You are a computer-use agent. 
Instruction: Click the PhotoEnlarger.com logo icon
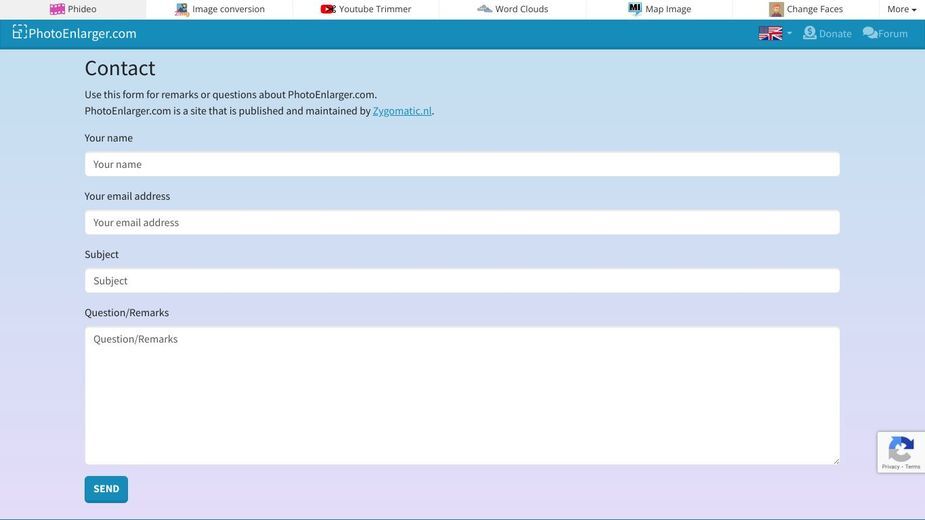(x=19, y=32)
